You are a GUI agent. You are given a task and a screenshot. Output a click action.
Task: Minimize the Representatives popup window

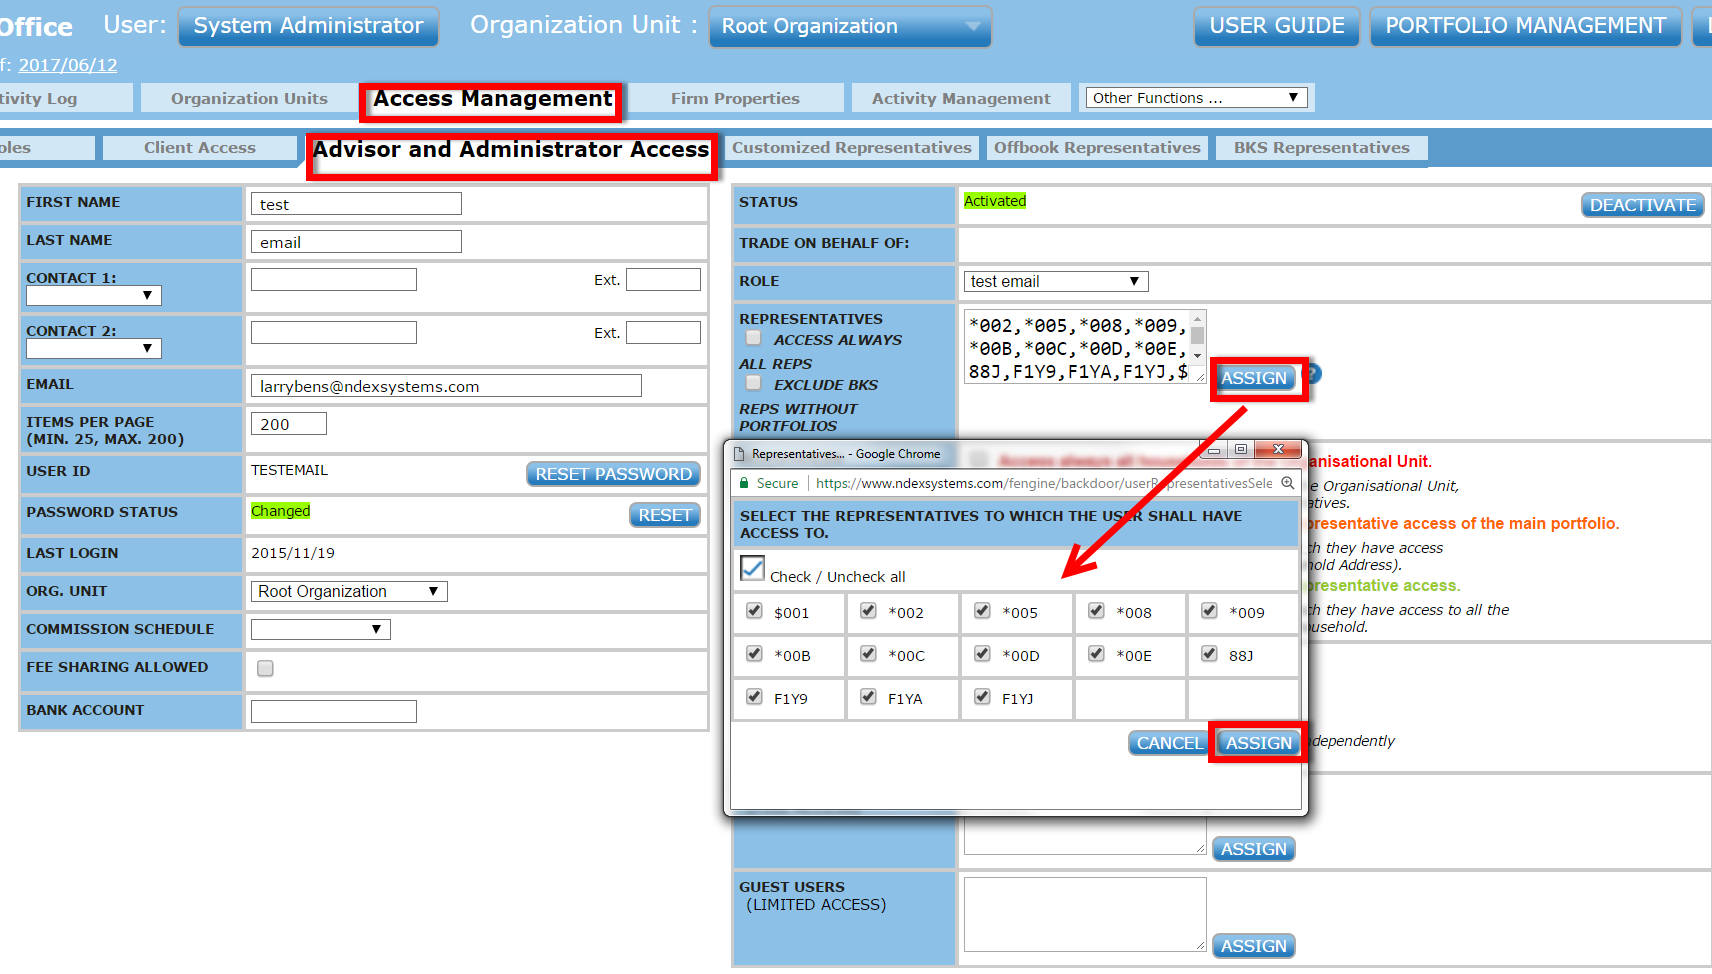pos(1214,450)
